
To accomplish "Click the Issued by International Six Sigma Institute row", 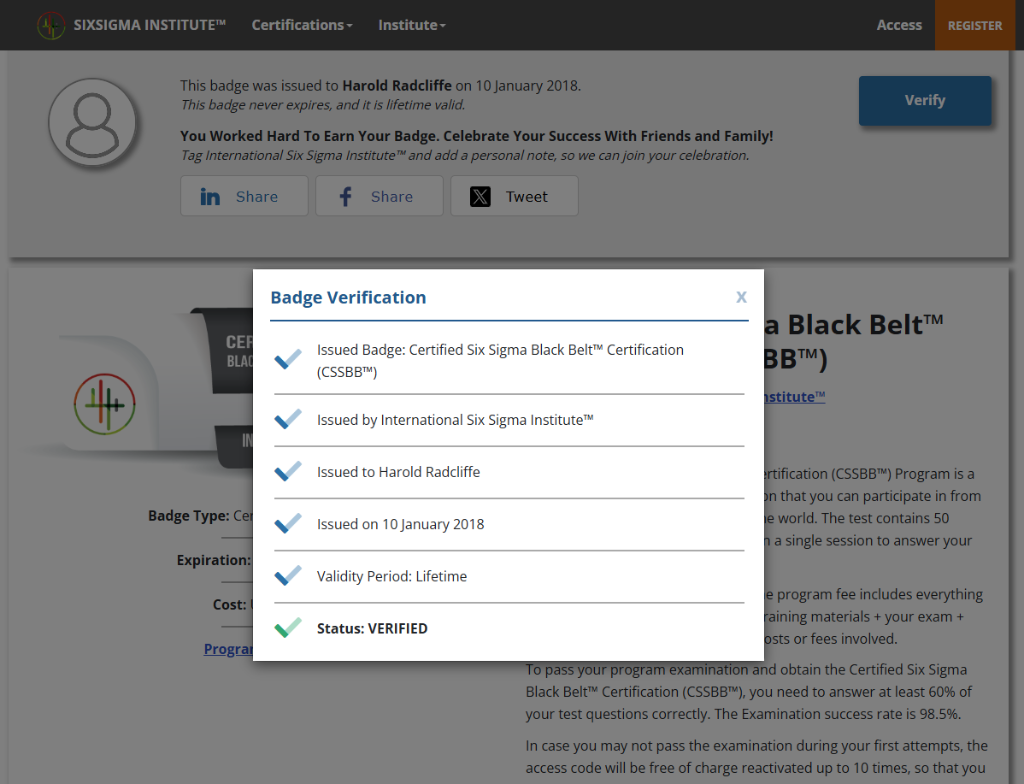I will 455,420.
